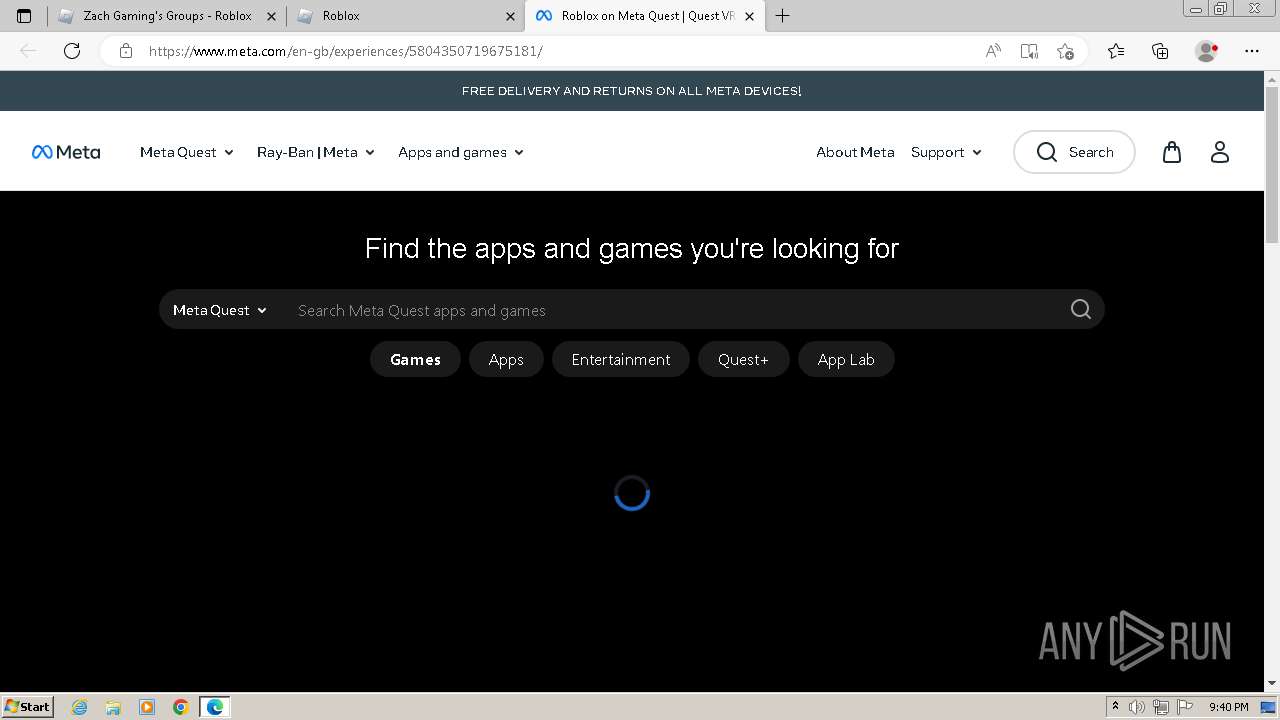
Task: Expand the Ray-Ban | Meta menu
Action: (316, 152)
